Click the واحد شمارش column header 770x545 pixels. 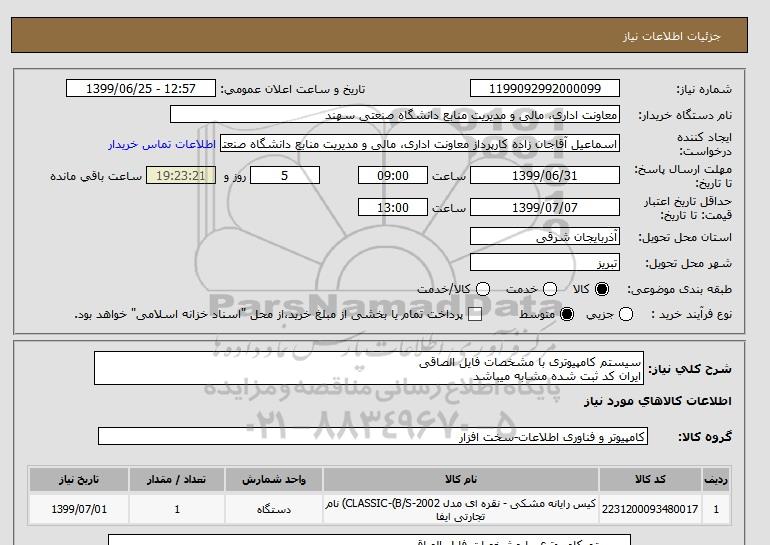coord(274,479)
